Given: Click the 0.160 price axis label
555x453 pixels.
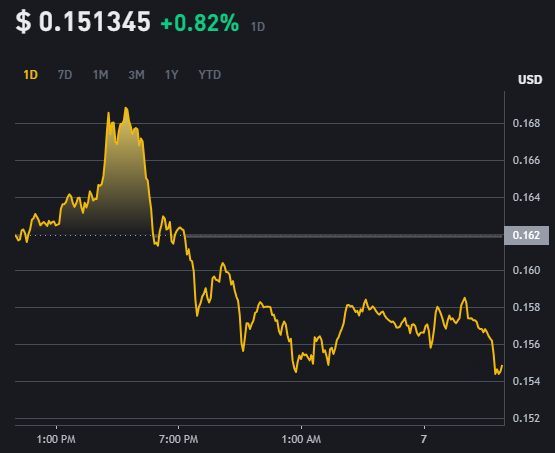Looking at the screenshot, I should coord(526,270).
